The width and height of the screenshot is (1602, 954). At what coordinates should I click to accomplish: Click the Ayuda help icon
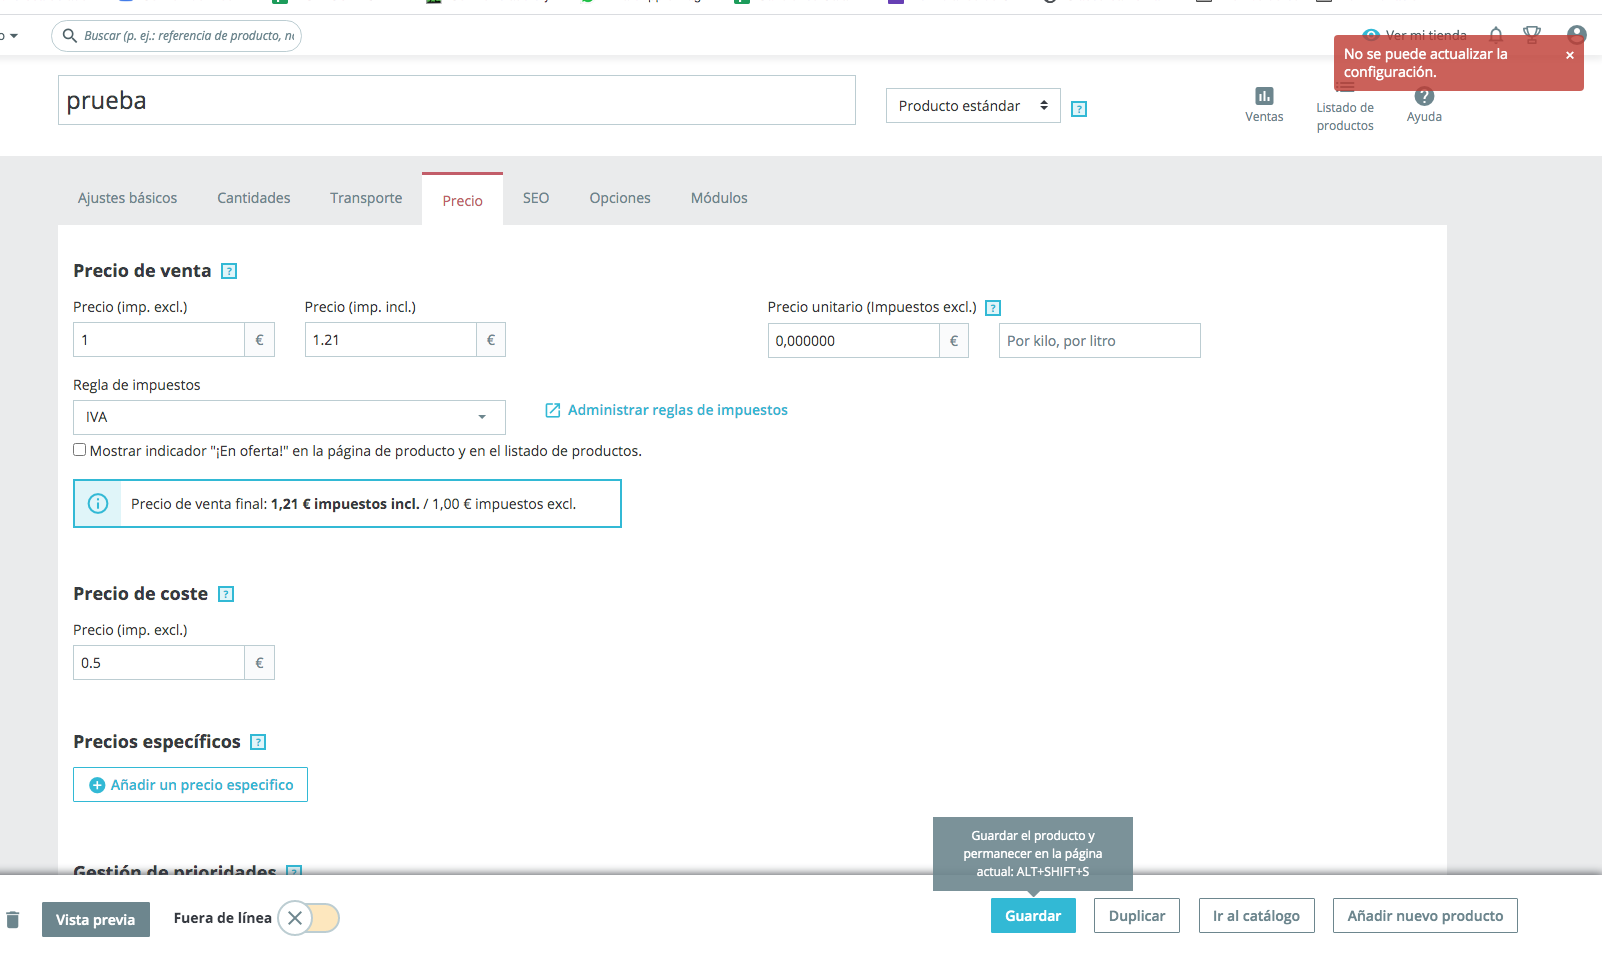tap(1424, 97)
